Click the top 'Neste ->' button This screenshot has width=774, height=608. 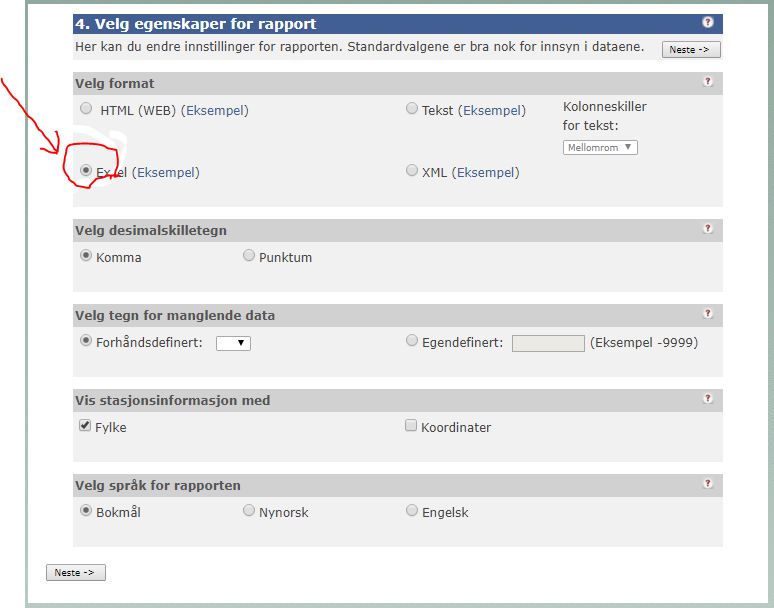click(x=691, y=49)
